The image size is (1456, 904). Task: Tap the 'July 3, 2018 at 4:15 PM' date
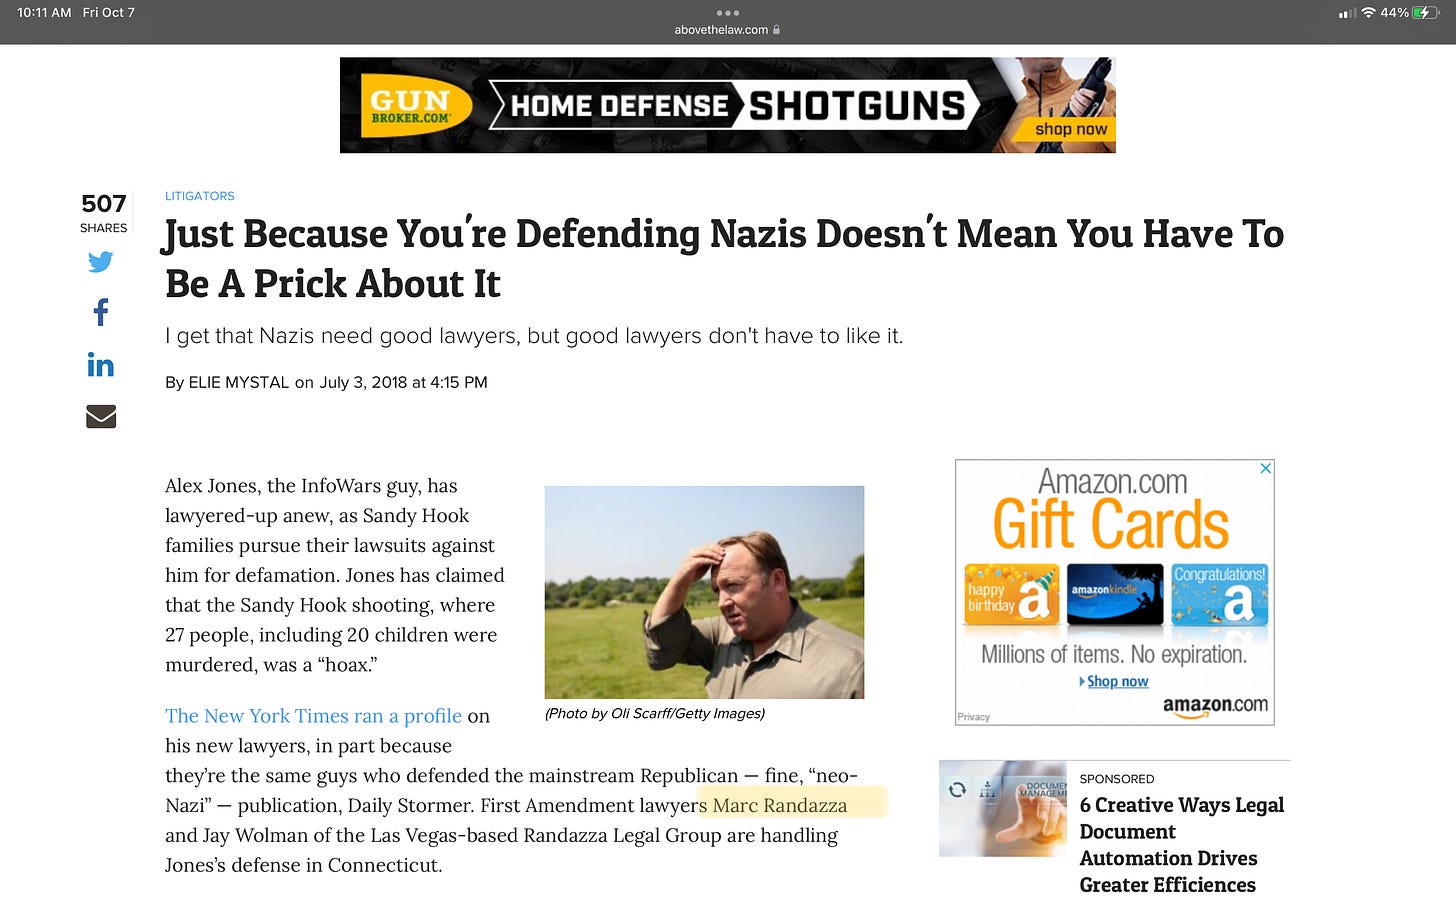click(403, 382)
